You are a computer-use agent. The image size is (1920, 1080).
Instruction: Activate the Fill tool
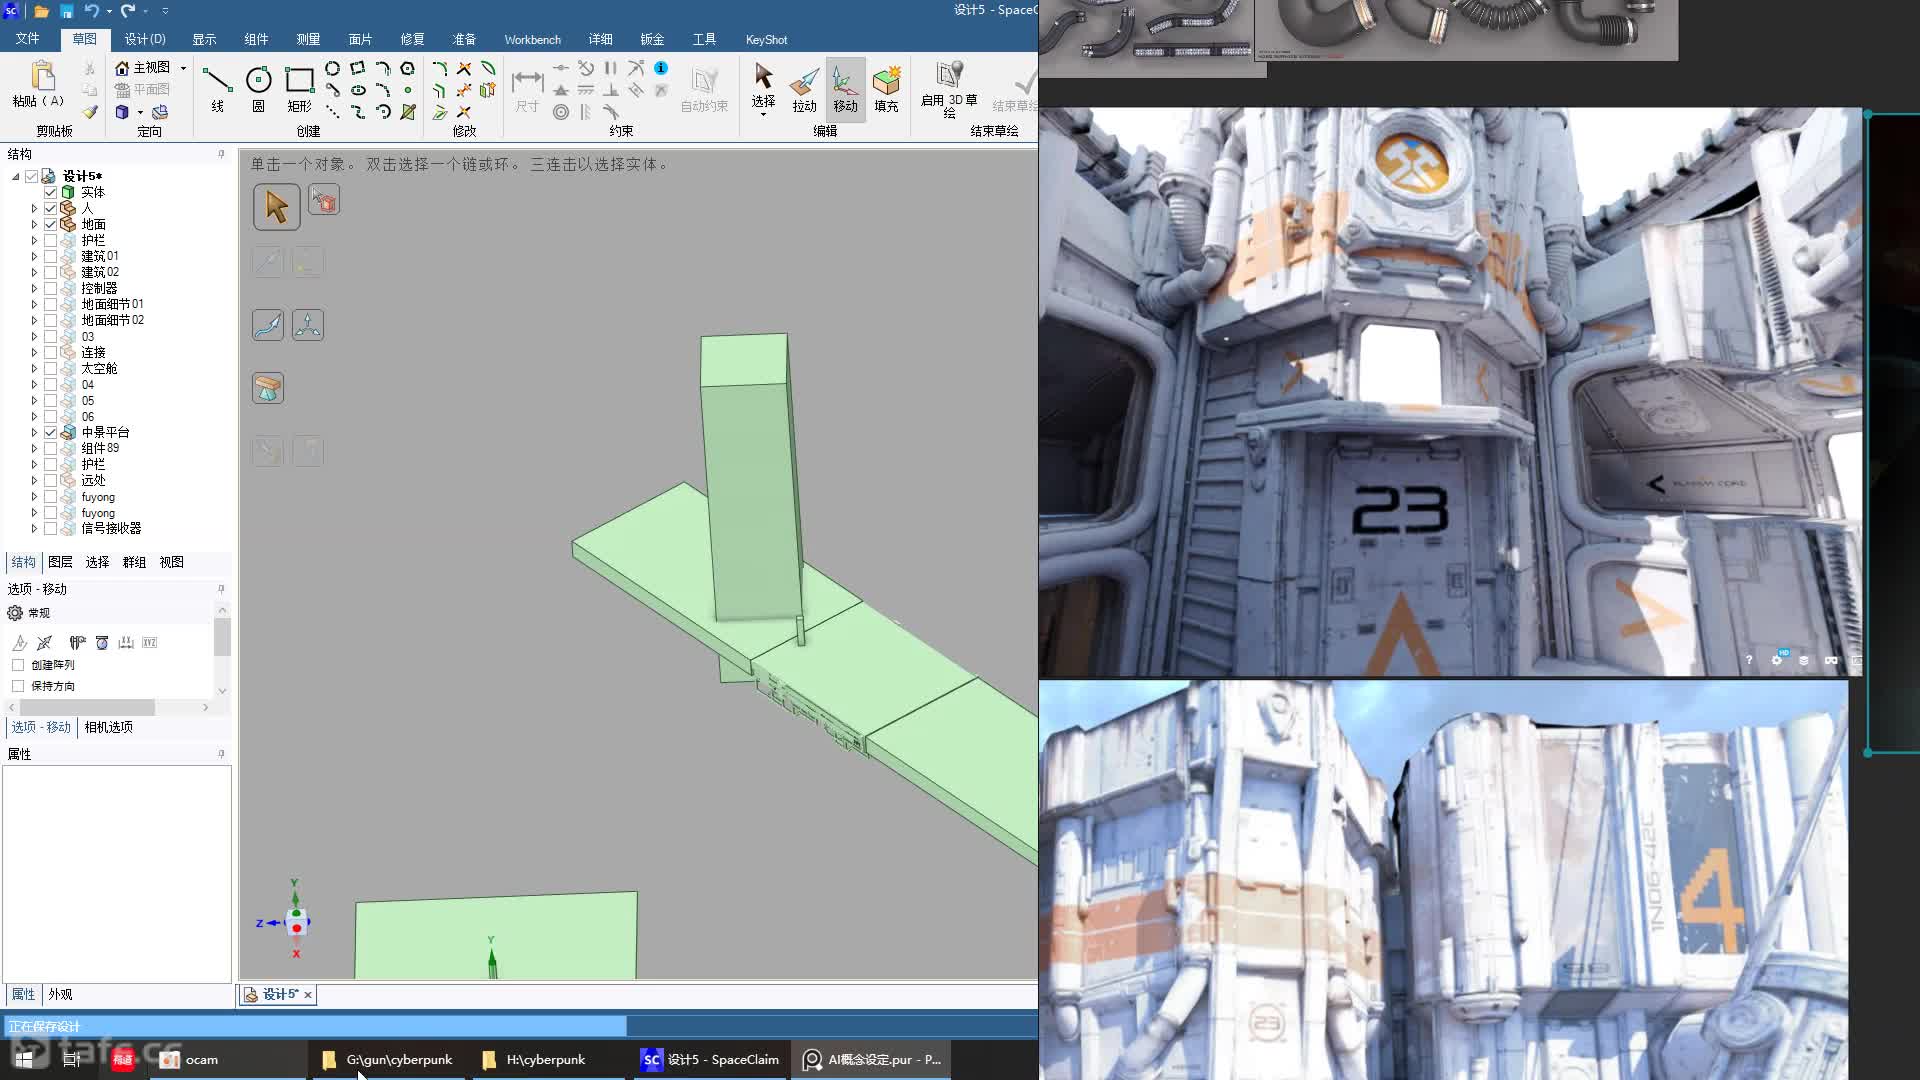pos(886,89)
